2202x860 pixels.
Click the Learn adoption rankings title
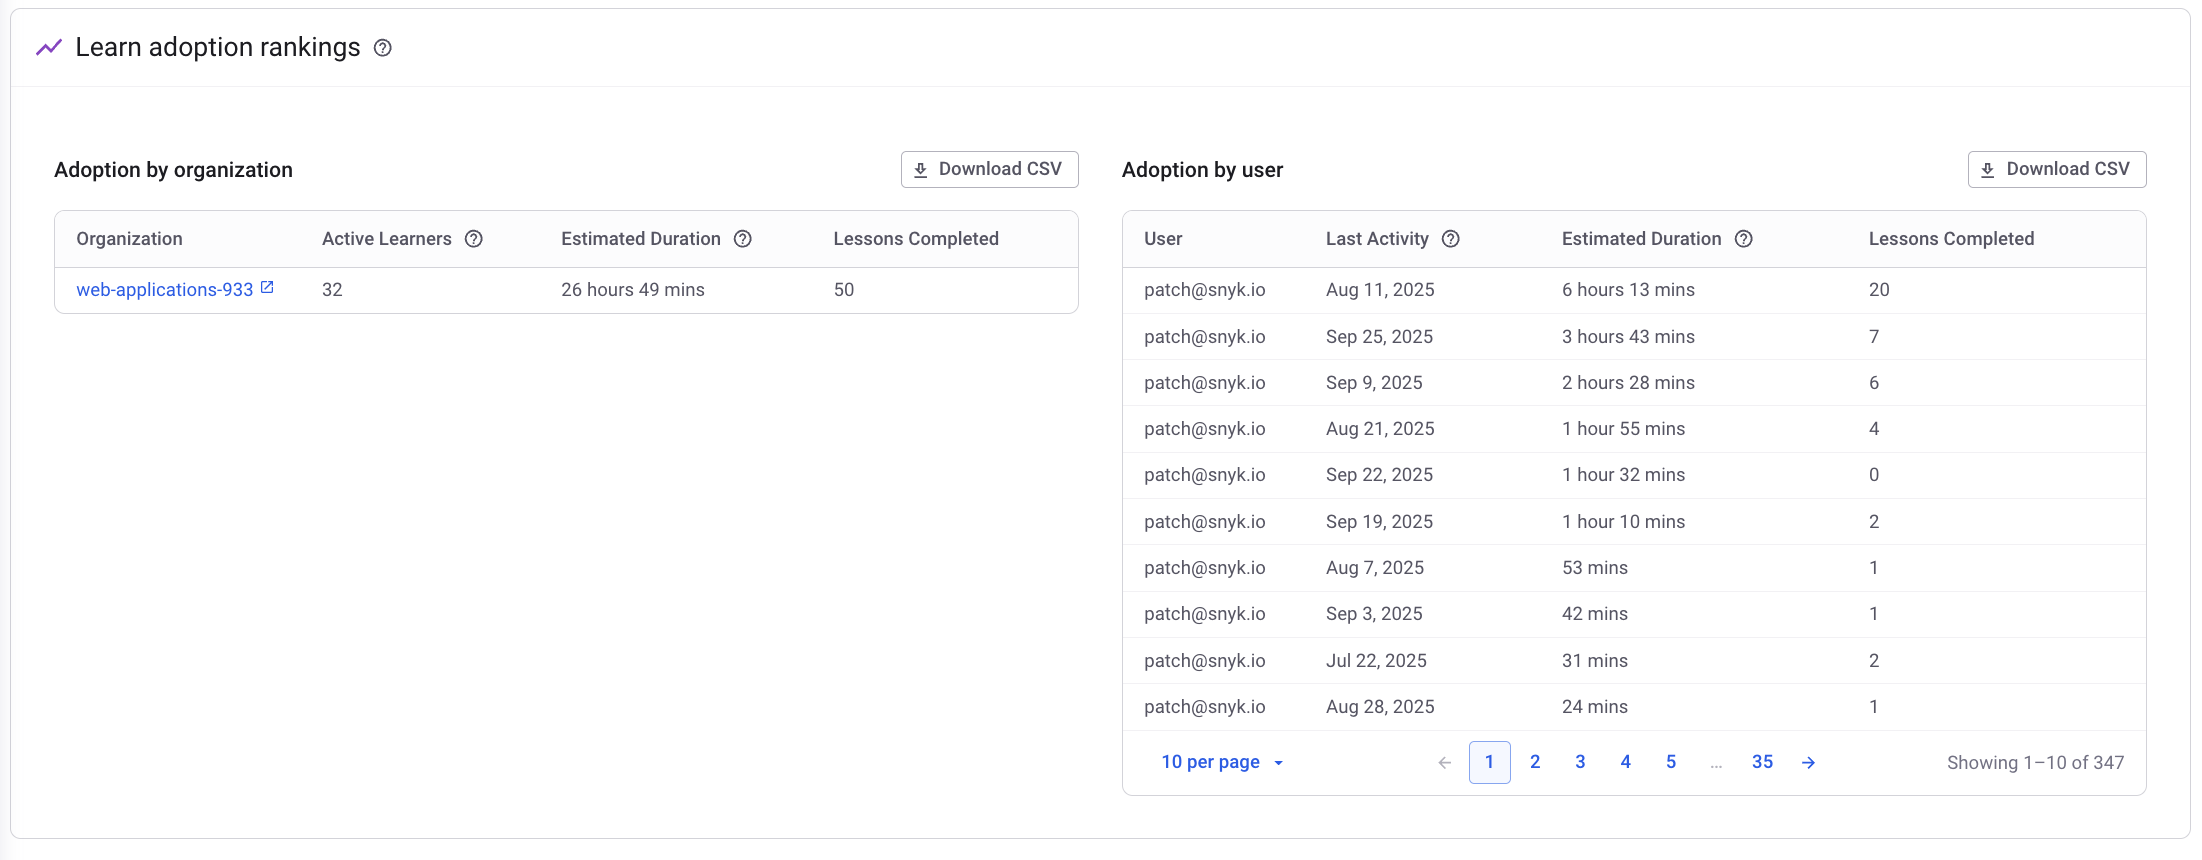(x=218, y=47)
